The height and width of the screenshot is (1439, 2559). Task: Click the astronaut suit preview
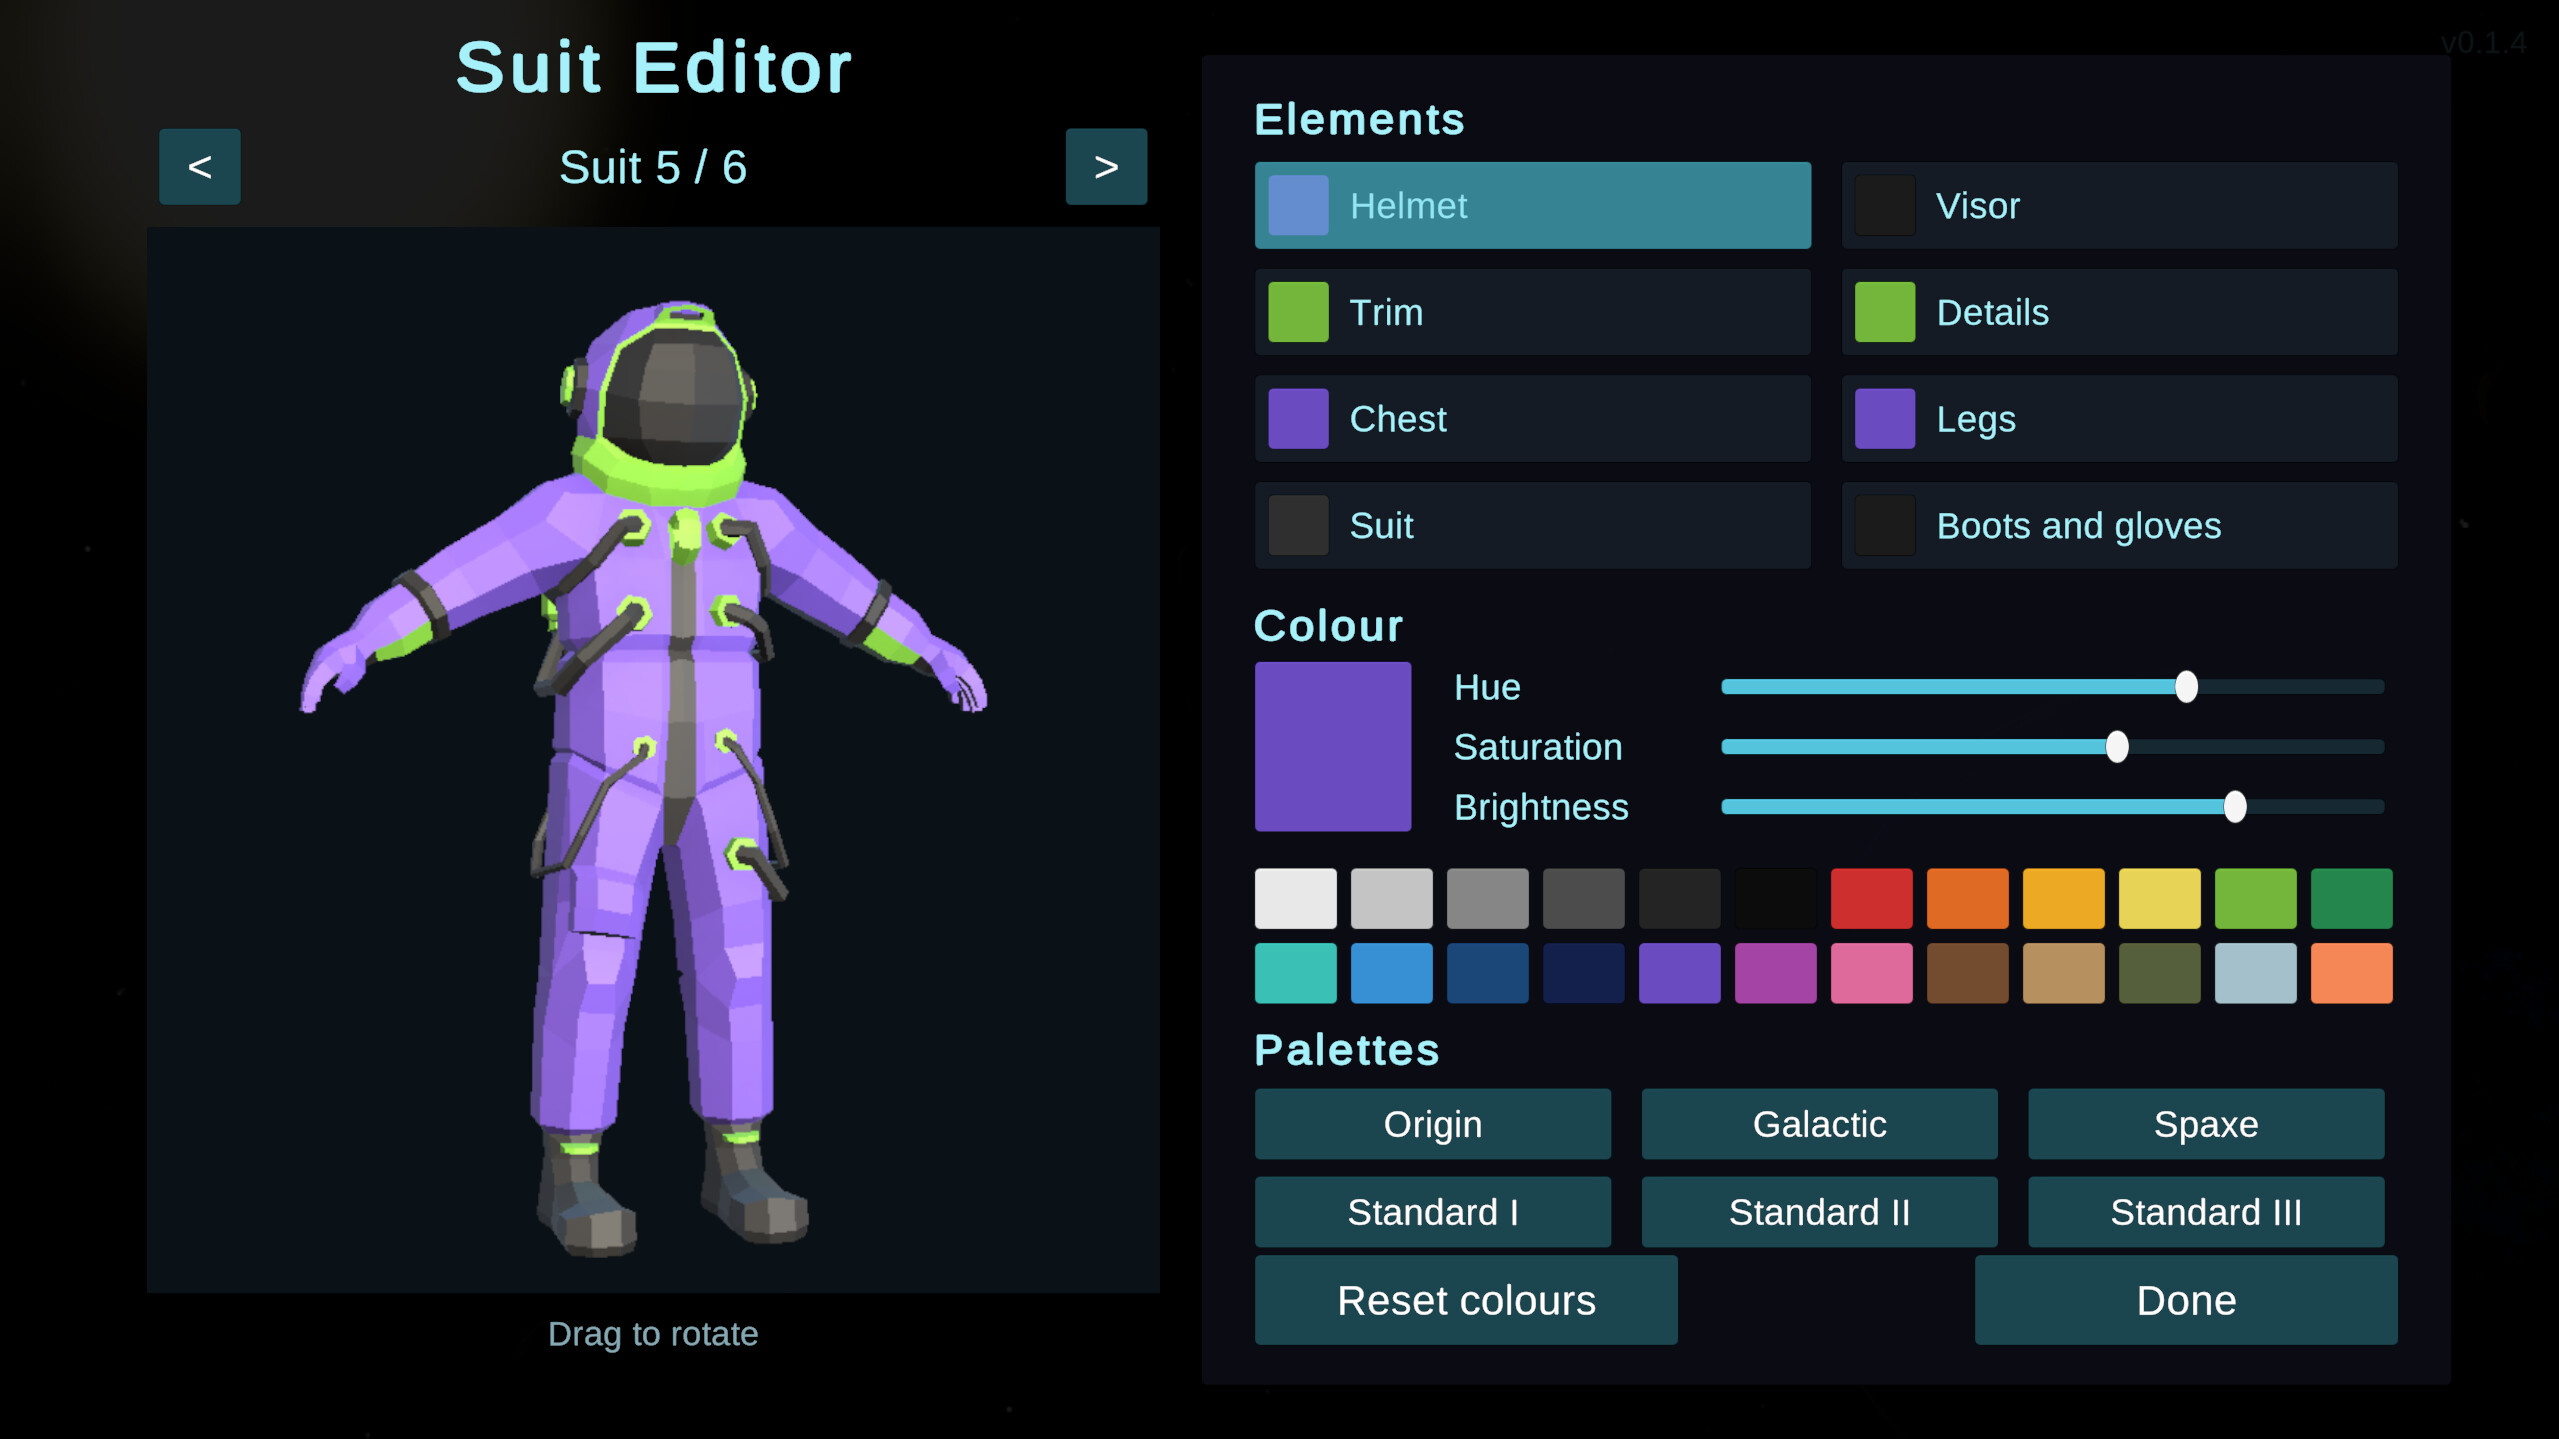[x=653, y=760]
